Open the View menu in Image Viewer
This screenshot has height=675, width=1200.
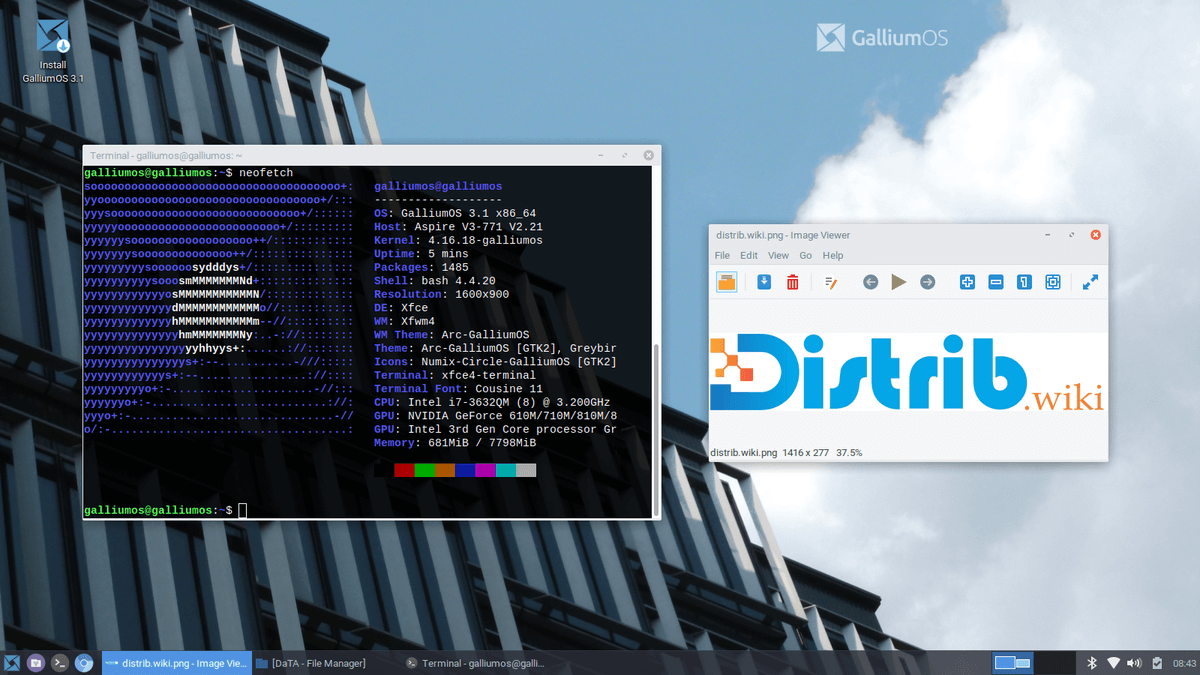[x=778, y=256]
